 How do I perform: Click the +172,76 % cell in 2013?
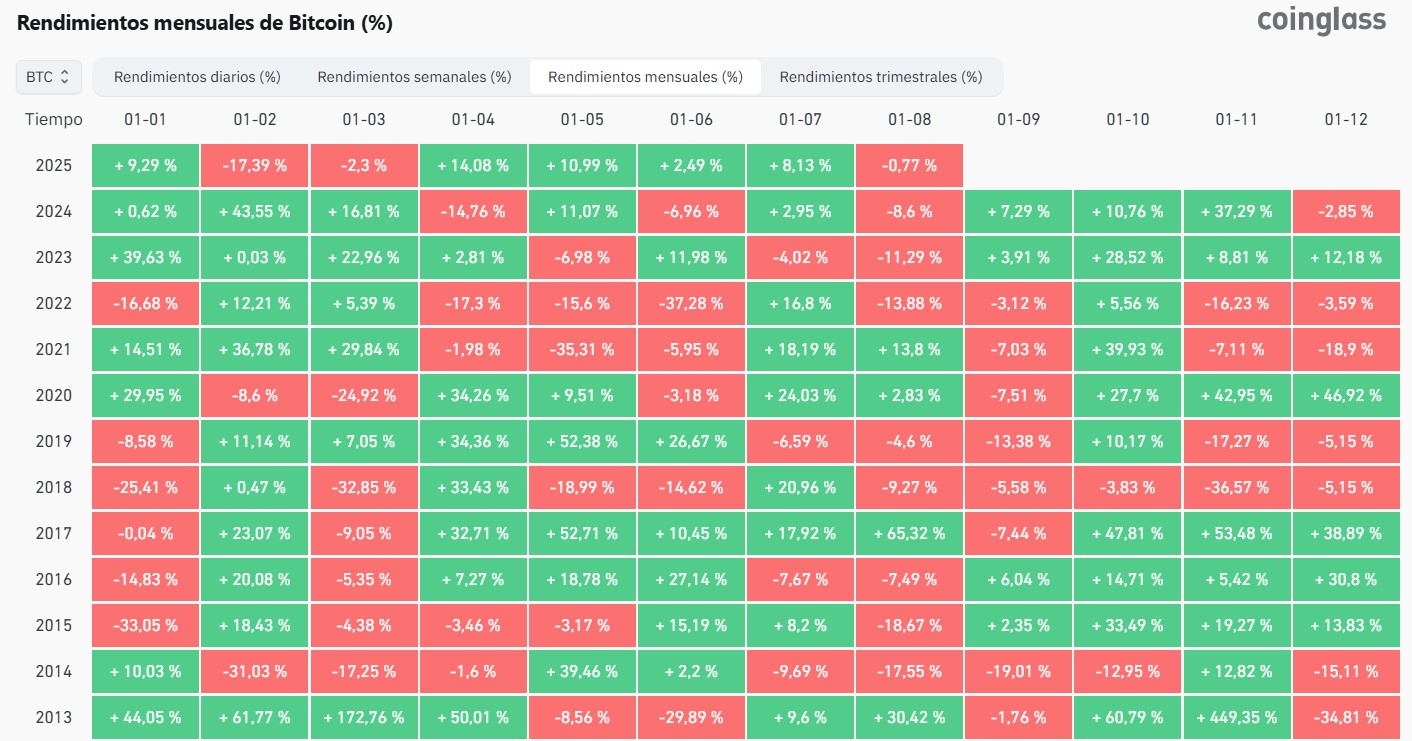(x=363, y=717)
